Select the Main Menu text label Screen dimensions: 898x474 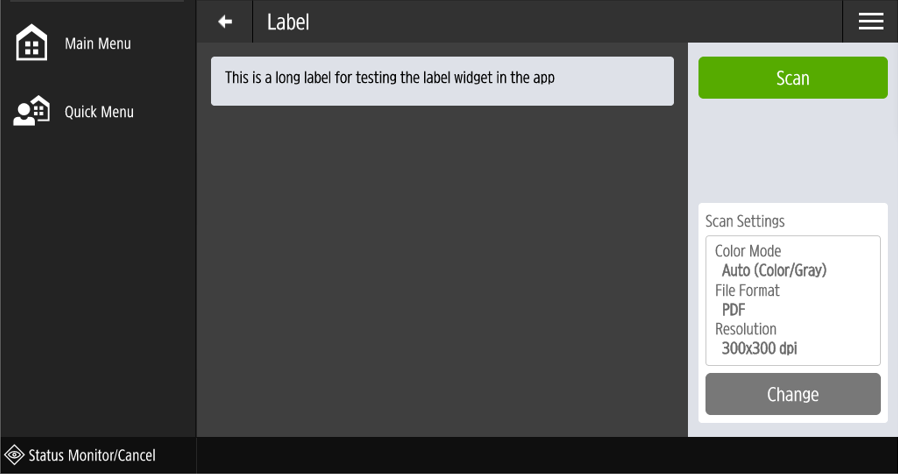pos(98,44)
